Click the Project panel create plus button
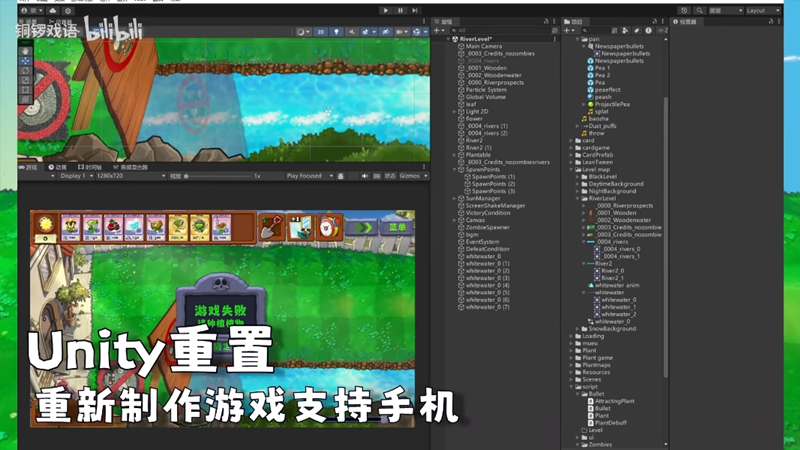Screen dimensions: 800x450 (568, 31)
